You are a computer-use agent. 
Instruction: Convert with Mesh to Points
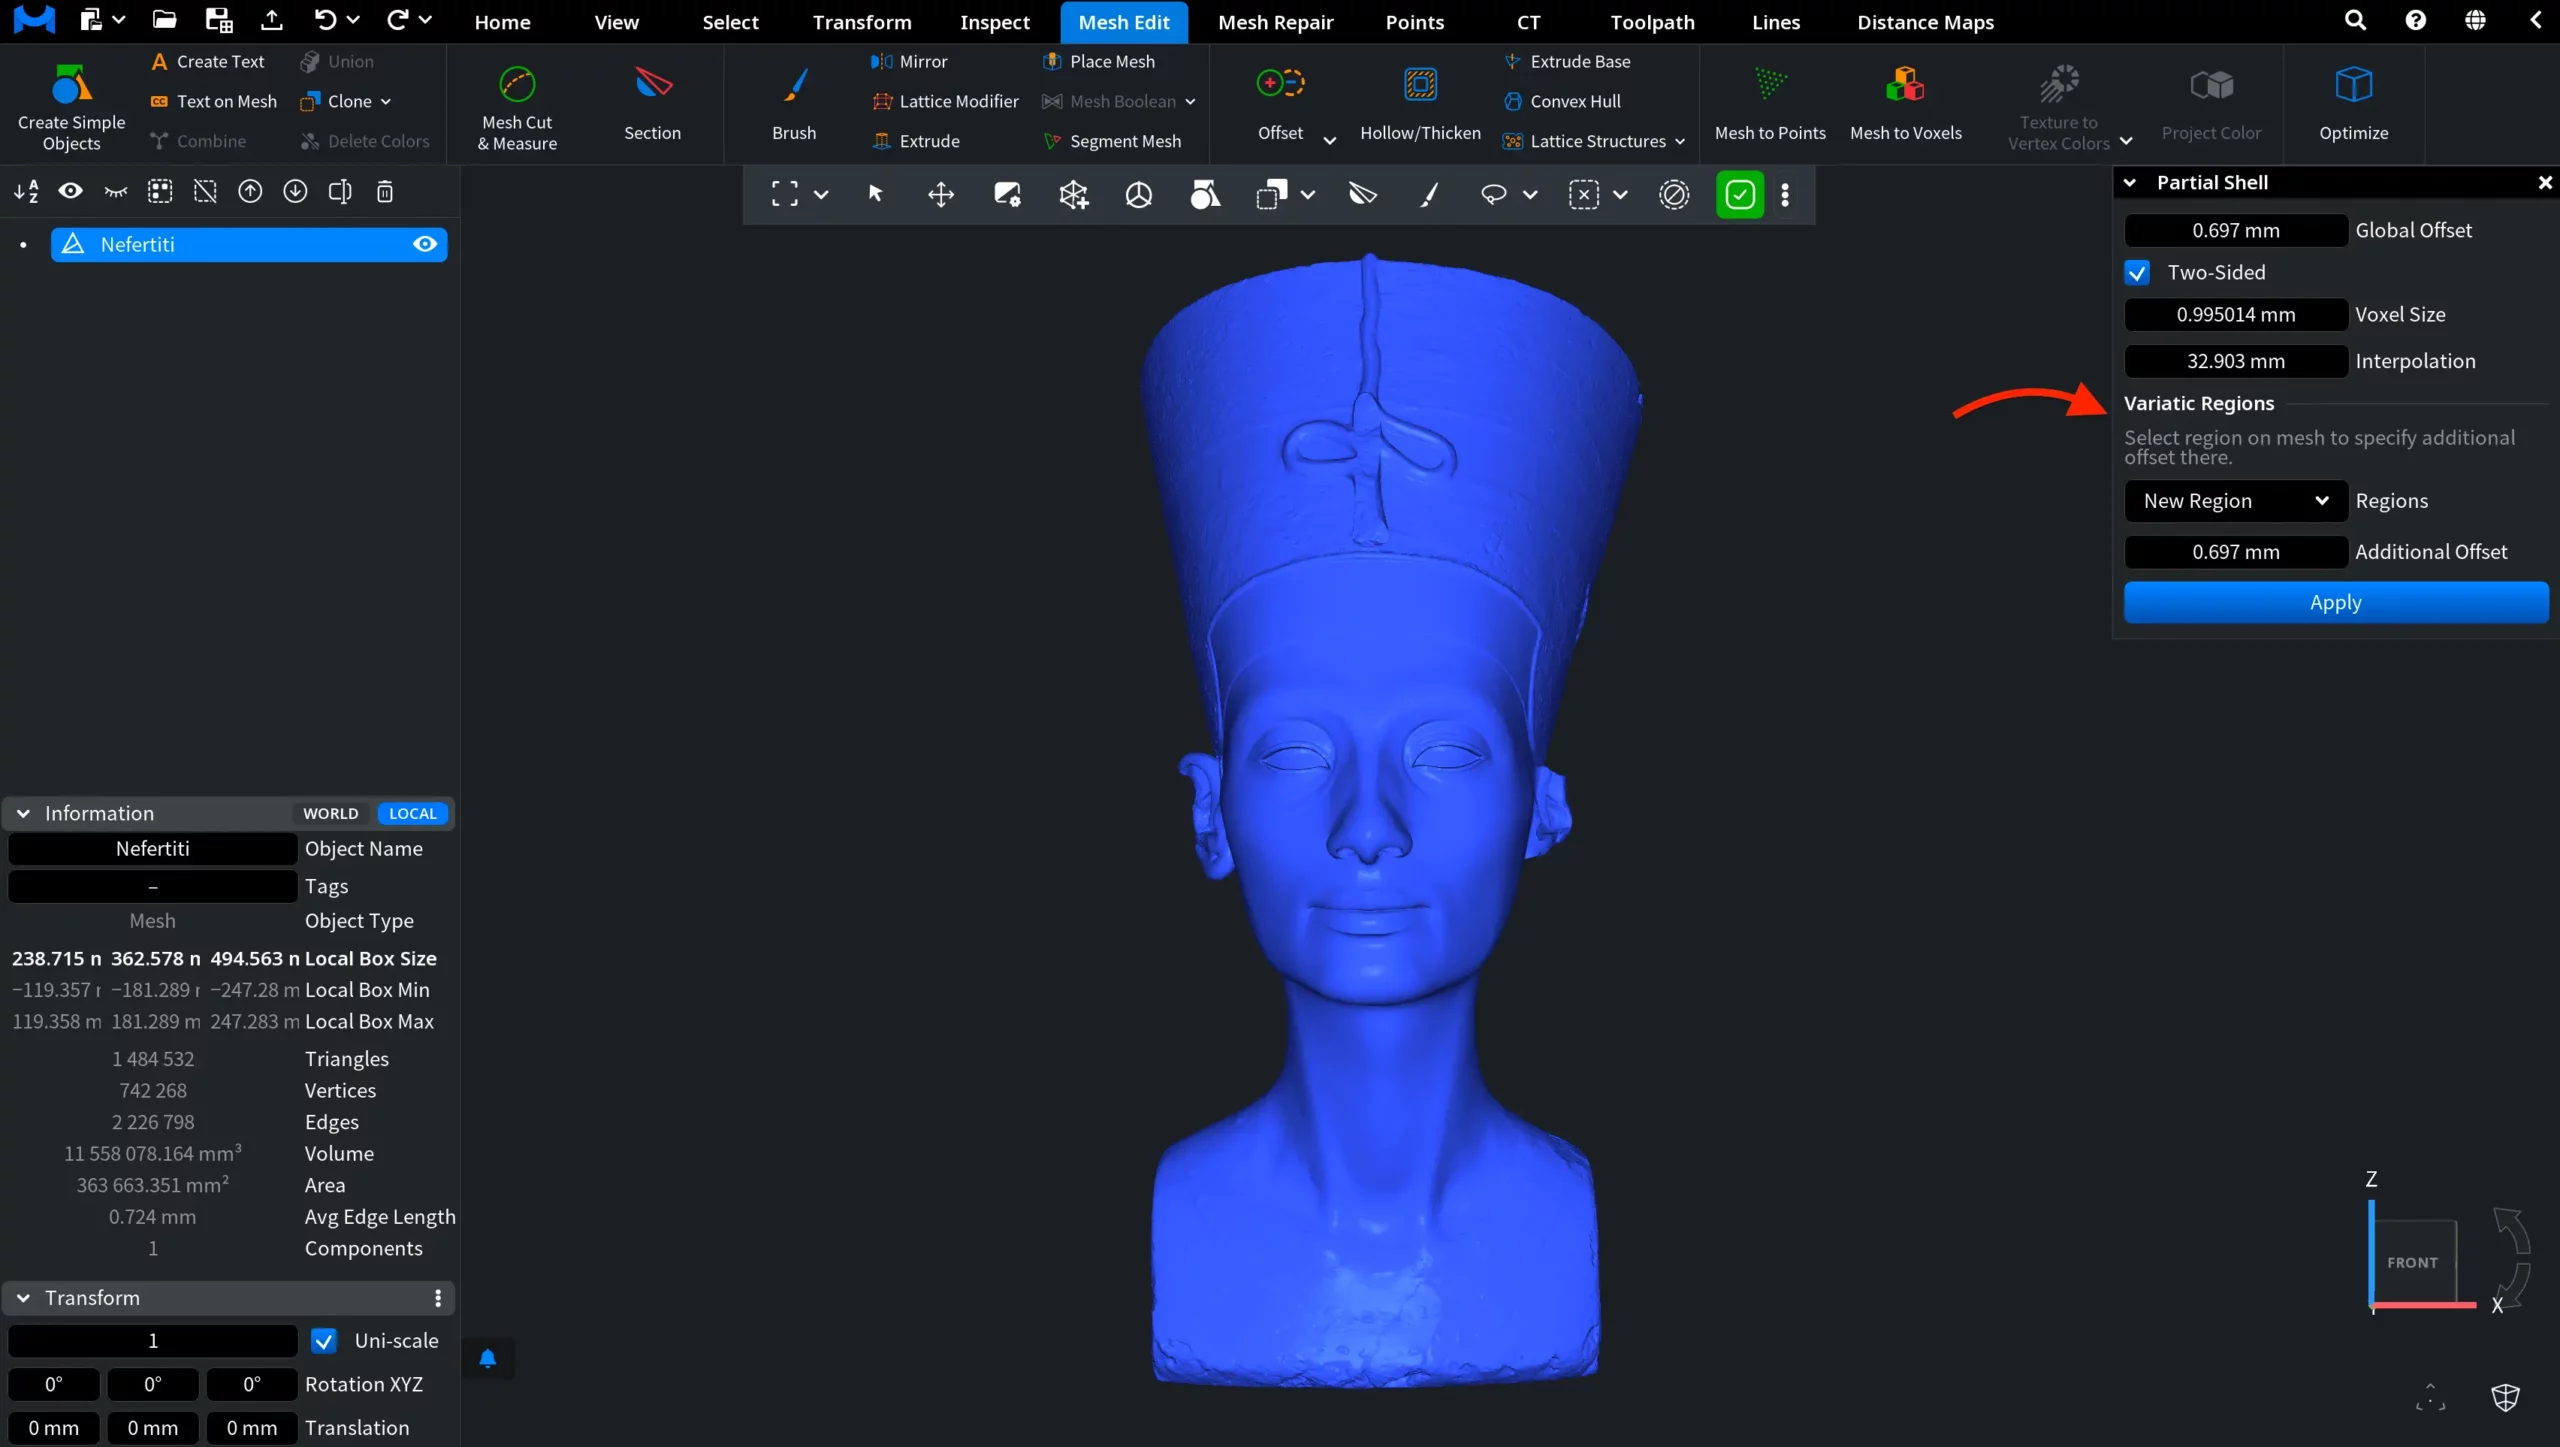[x=1770, y=103]
